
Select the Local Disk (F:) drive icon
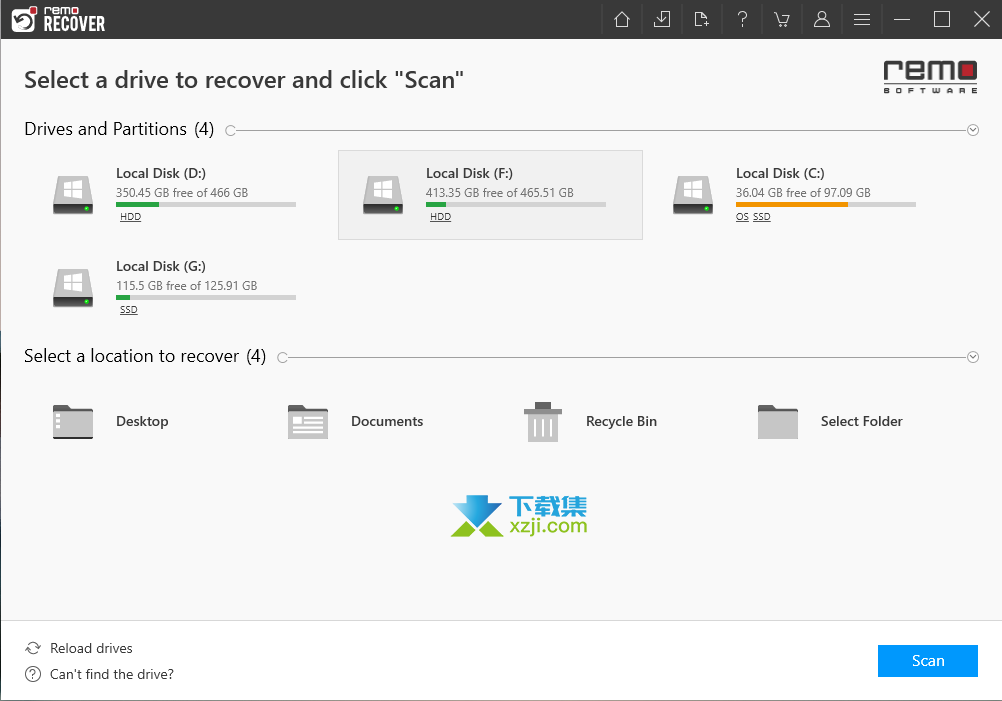tap(383, 195)
